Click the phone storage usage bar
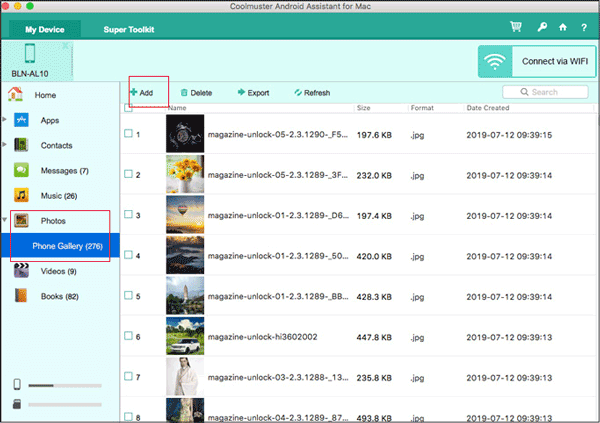Image resolution: width=600 pixels, height=423 pixels. [65, 385]
